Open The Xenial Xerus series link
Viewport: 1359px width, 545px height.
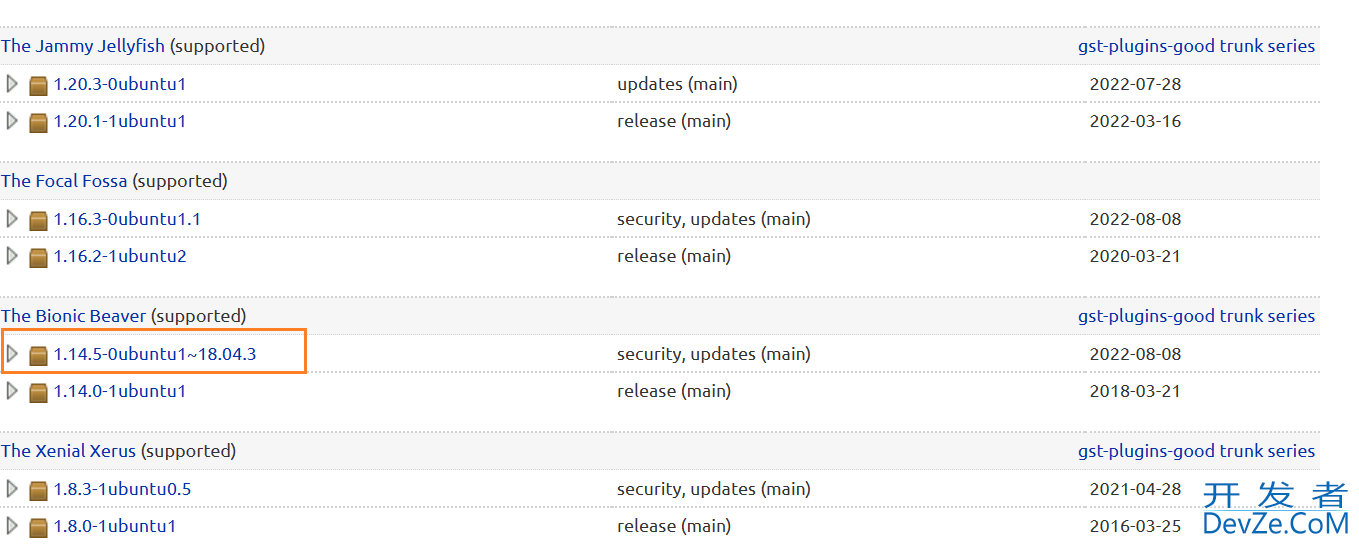[68, 451]
